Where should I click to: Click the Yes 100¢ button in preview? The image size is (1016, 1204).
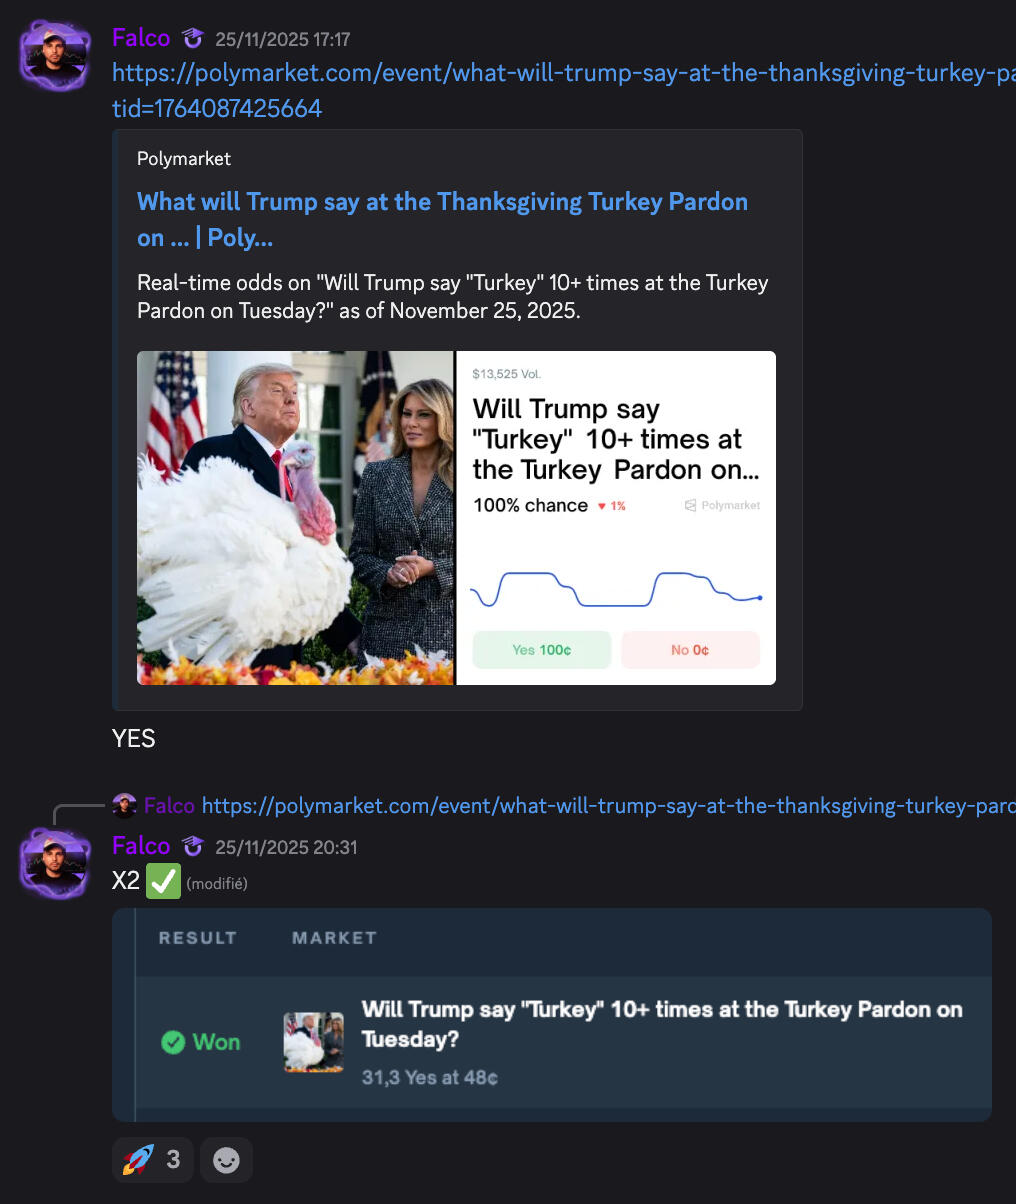(x=541, y=650)
